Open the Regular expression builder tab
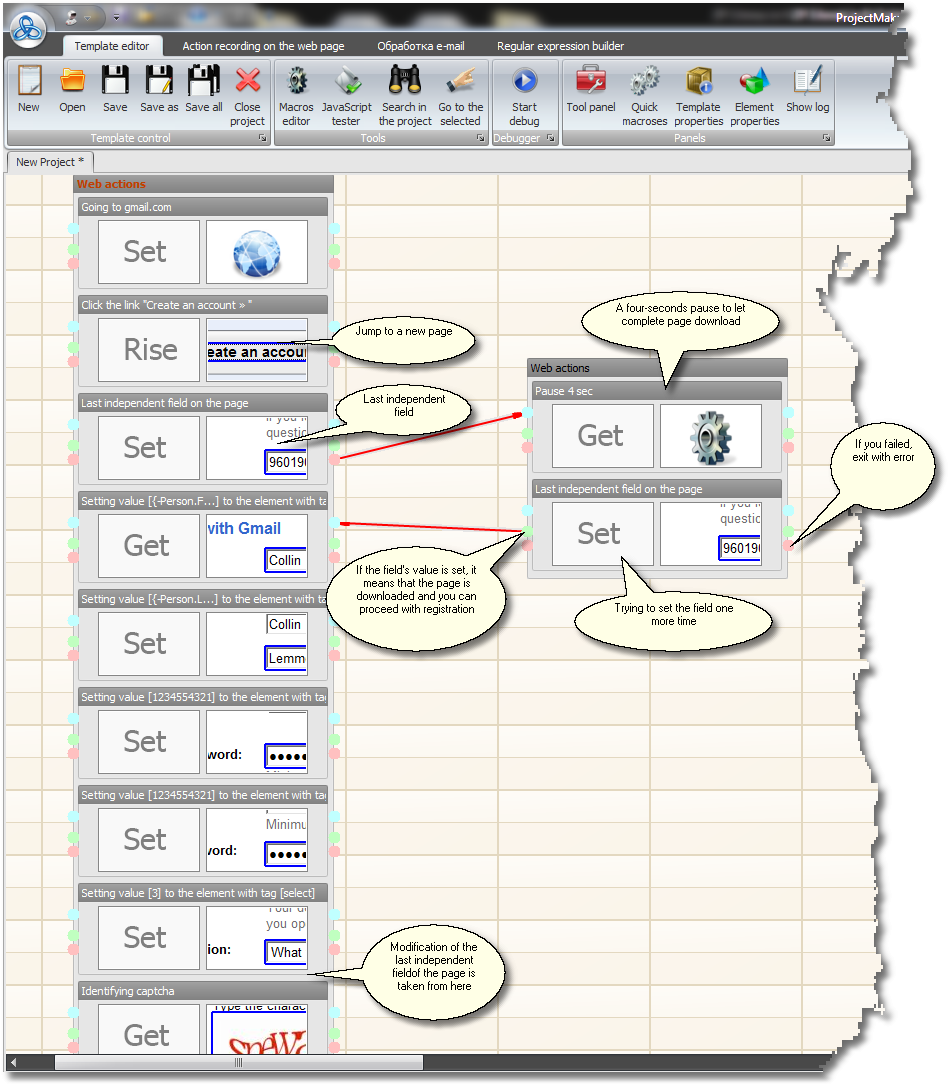The width and height of the screenshot is (950, 1087). pos(560,46)
